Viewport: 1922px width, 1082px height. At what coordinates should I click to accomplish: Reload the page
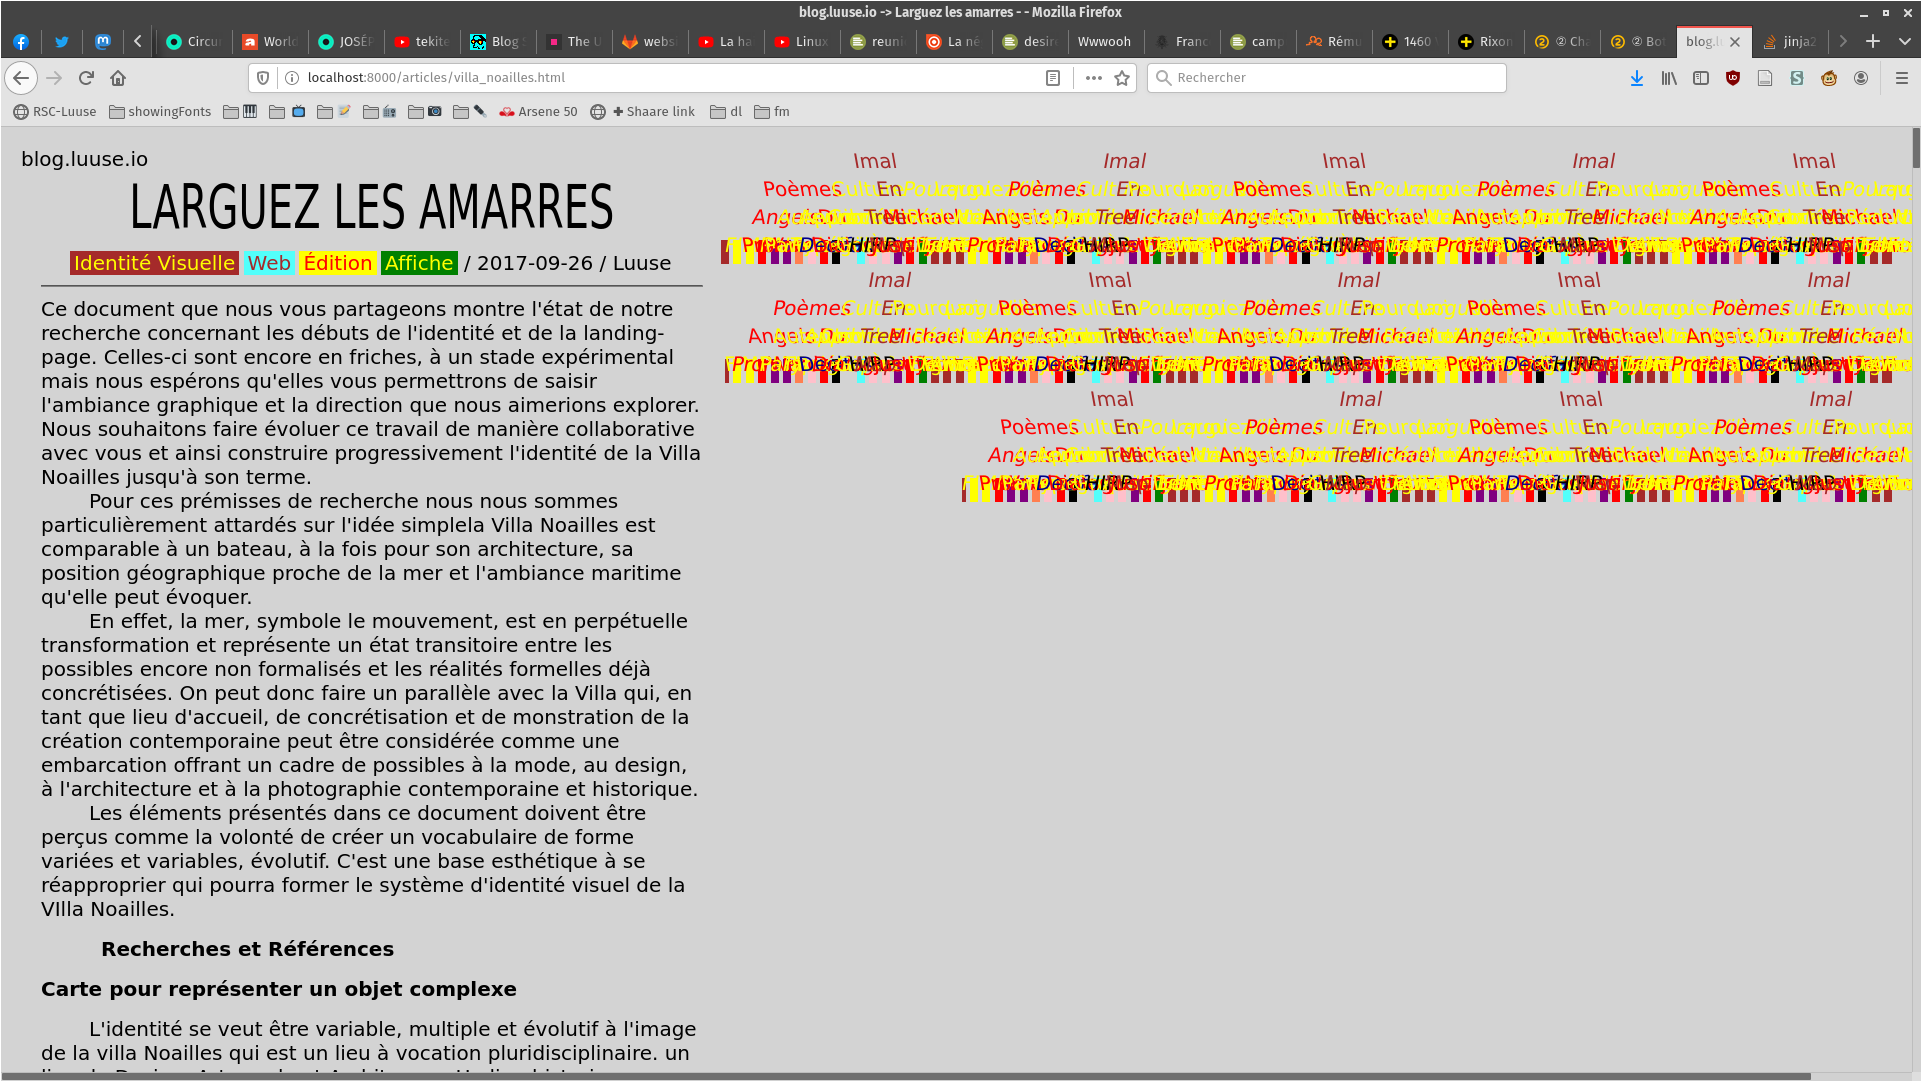(86, 78)
